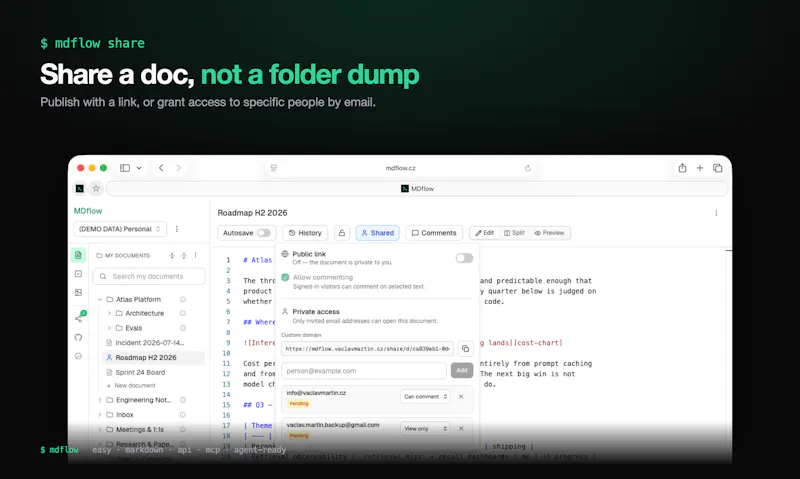Open Incident 2026-07-14 document
Screen dimensions: 800x479
[149, 343]
